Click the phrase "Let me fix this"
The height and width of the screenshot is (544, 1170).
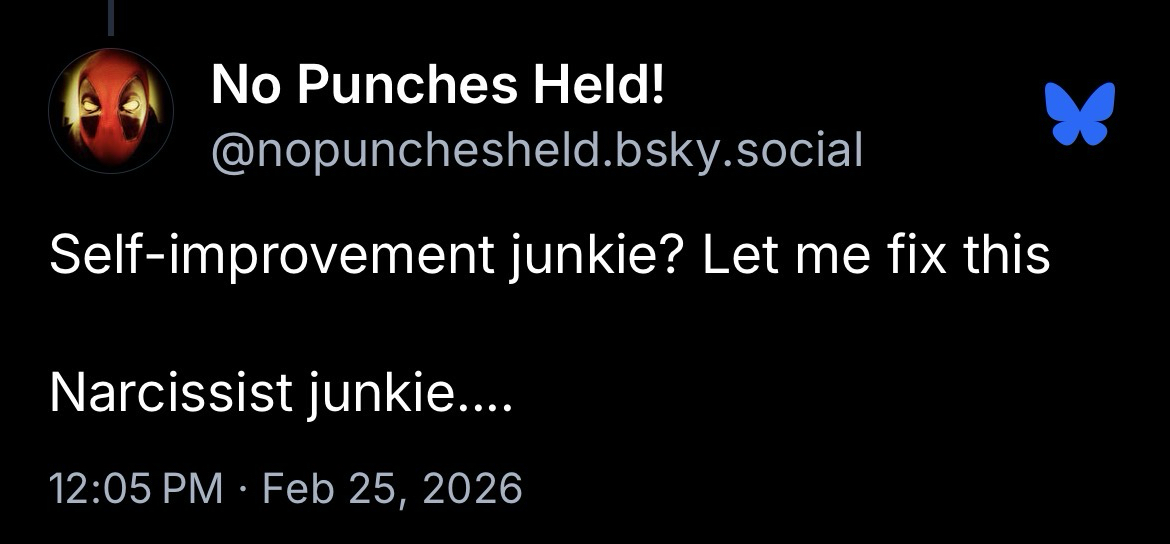coord(875,256)
